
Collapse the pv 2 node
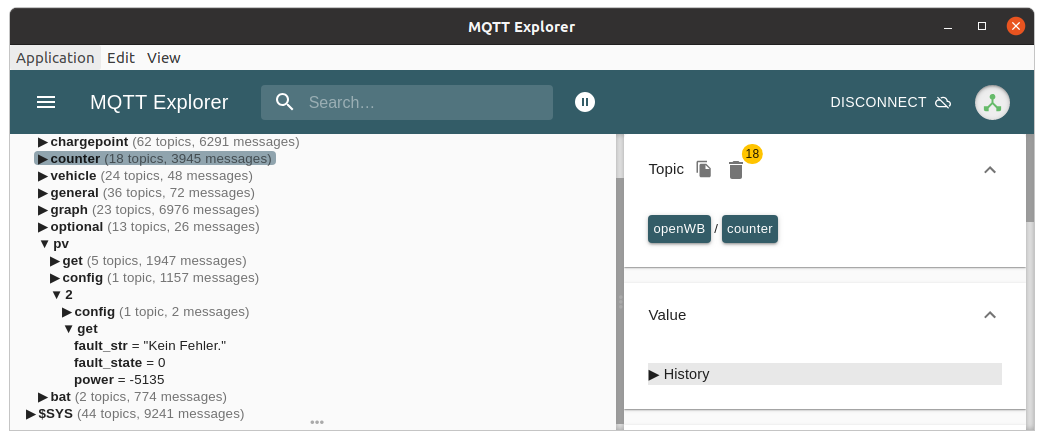tap(57, 295)
